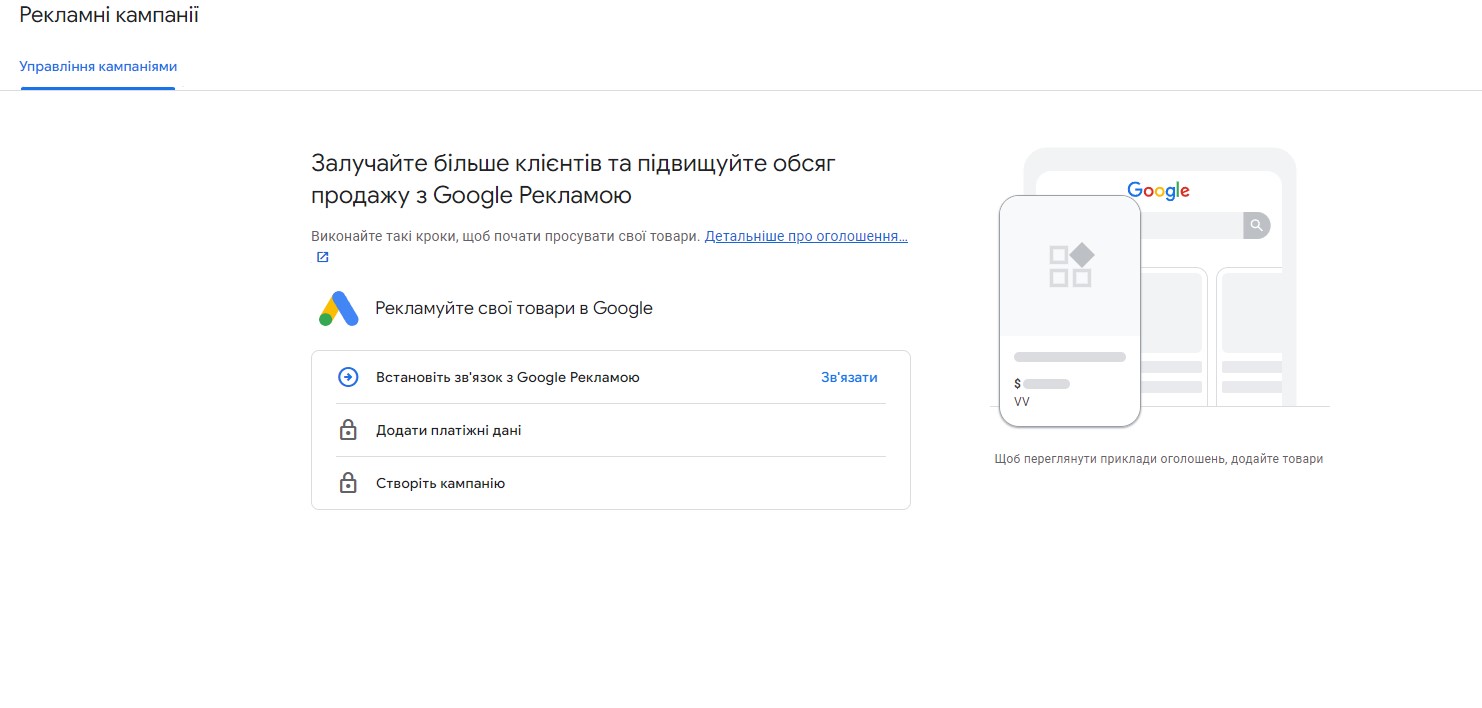Click the Google Ads logo icon
Viewport: 1482px width, 708px height.
click(339, 309)
